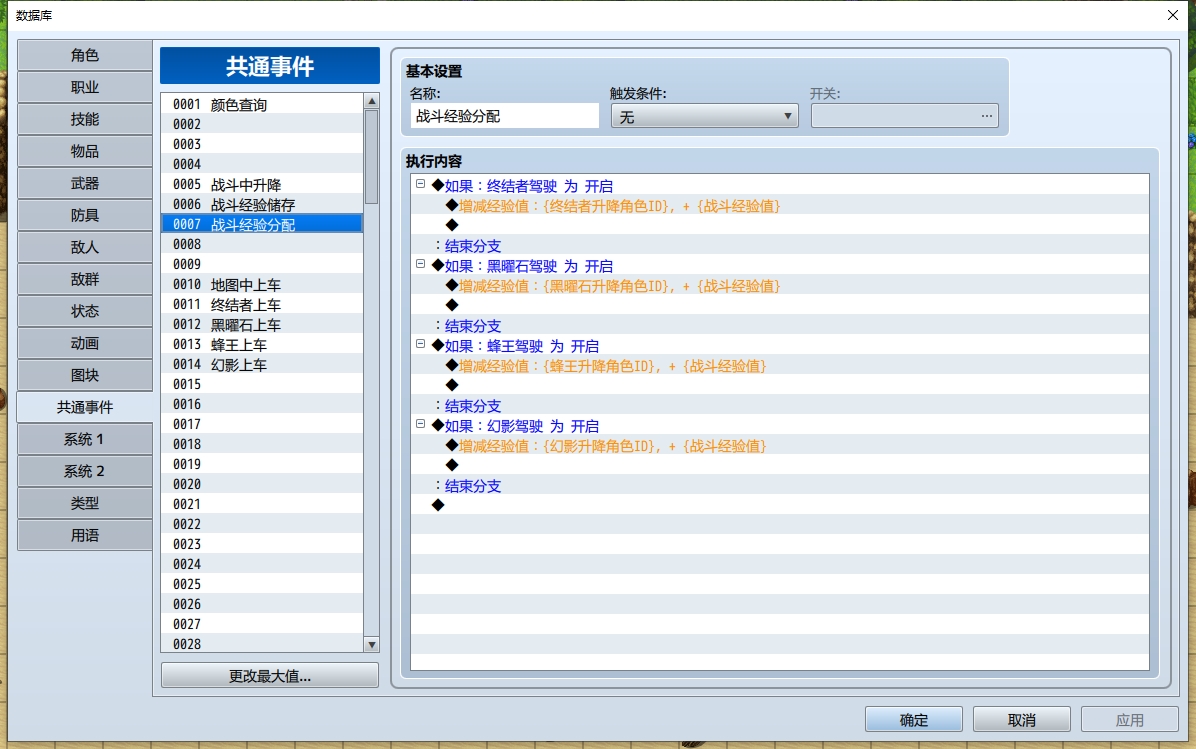Select event 0007 战斗经验分配

coord(262,224)
